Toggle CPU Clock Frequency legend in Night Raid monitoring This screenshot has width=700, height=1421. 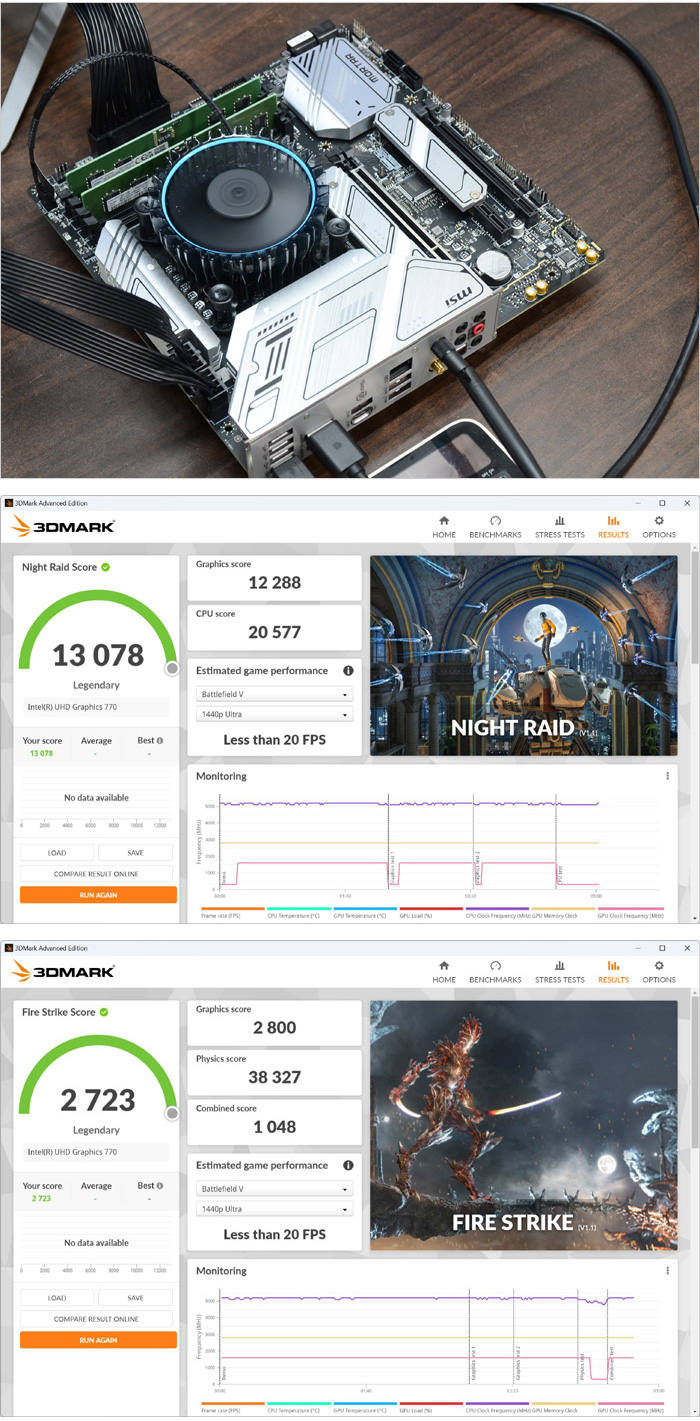(x=498, y=913)
